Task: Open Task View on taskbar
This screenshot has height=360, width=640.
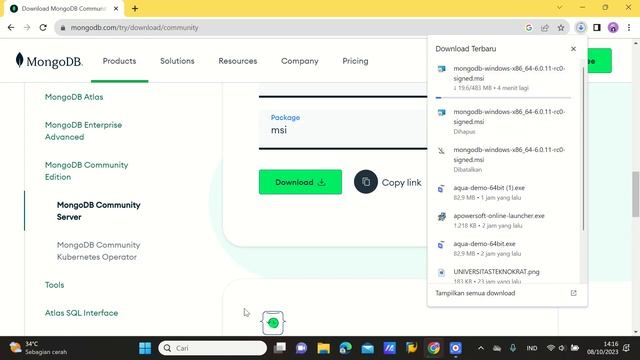Action: (280, 348)
